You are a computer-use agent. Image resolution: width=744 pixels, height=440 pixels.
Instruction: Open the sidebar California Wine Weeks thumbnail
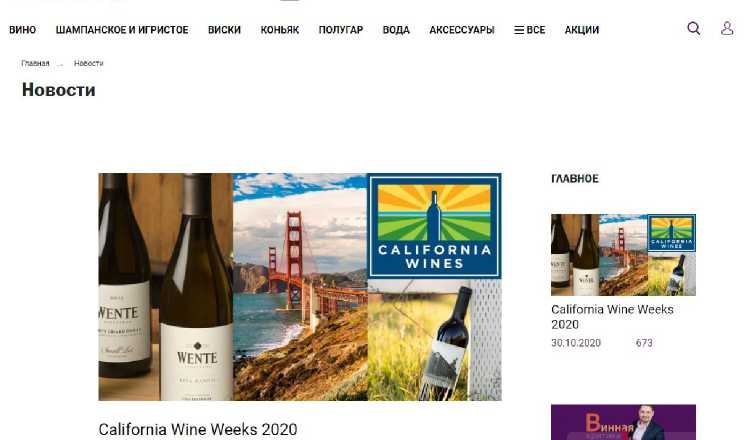[623, 255]
